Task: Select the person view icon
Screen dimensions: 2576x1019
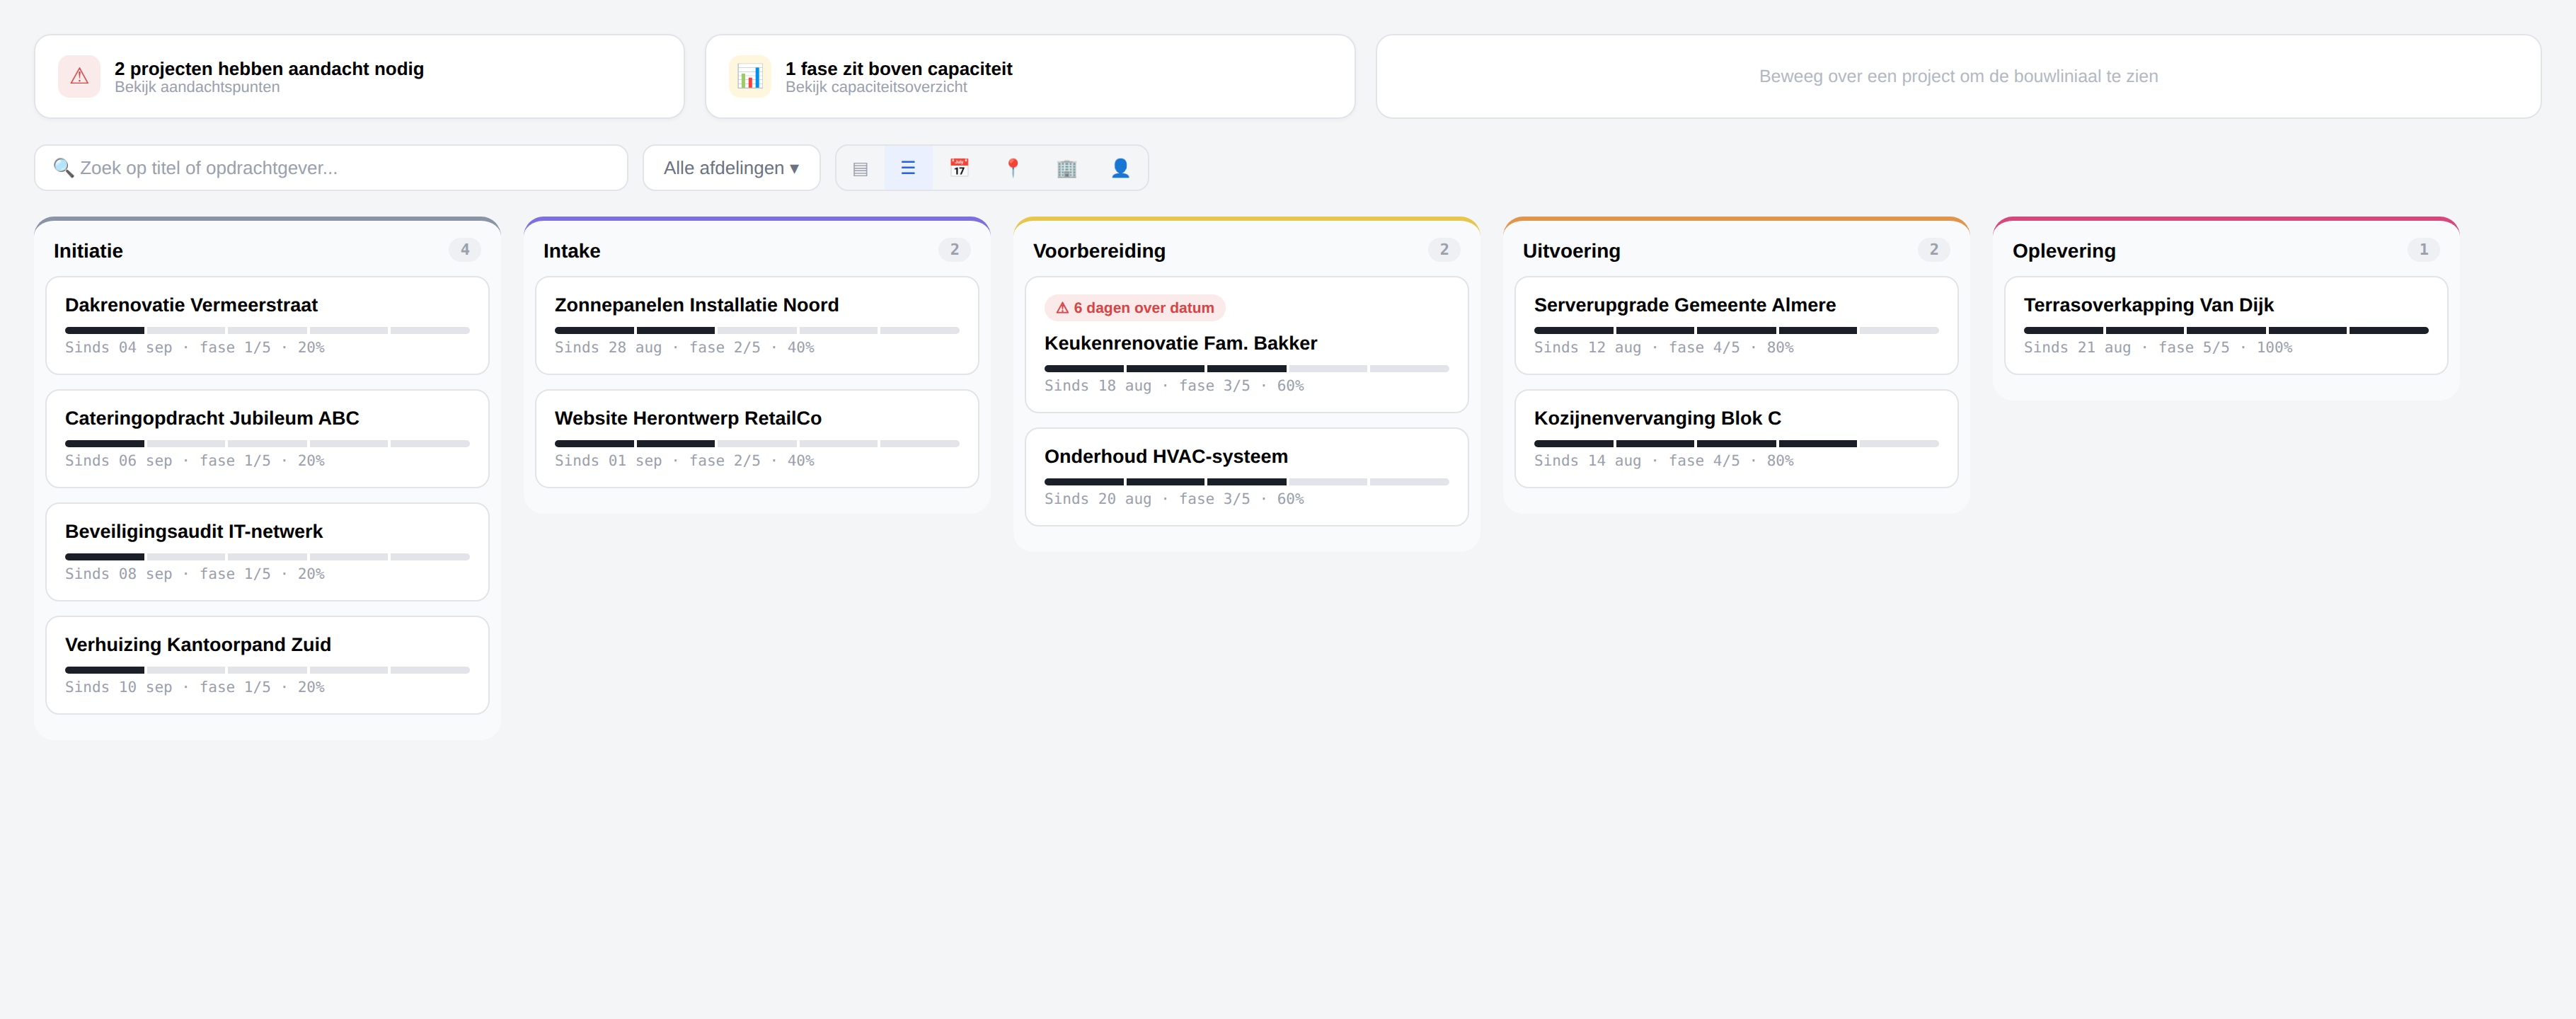Action: pyautogui.click(x=1120, y=168)
